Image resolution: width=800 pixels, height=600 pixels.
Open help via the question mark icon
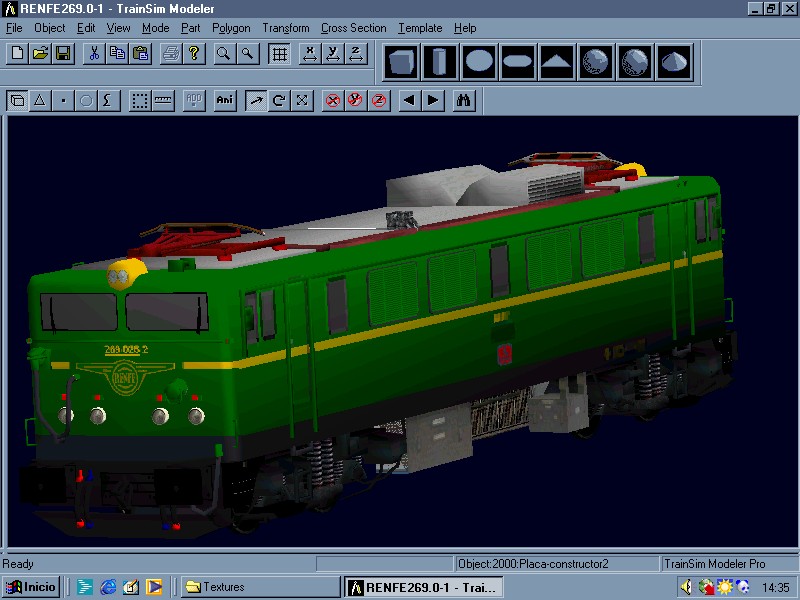194,54
